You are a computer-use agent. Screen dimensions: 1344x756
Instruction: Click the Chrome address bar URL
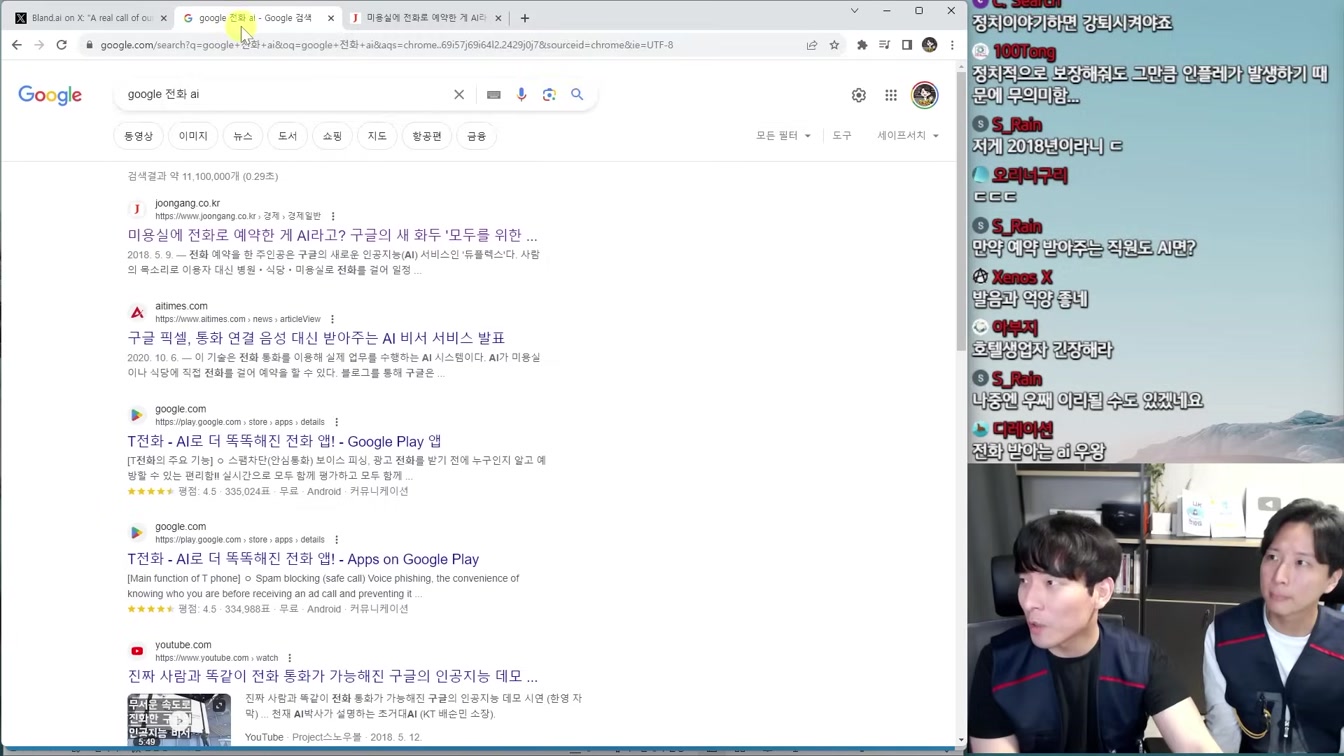click(386, 45)
